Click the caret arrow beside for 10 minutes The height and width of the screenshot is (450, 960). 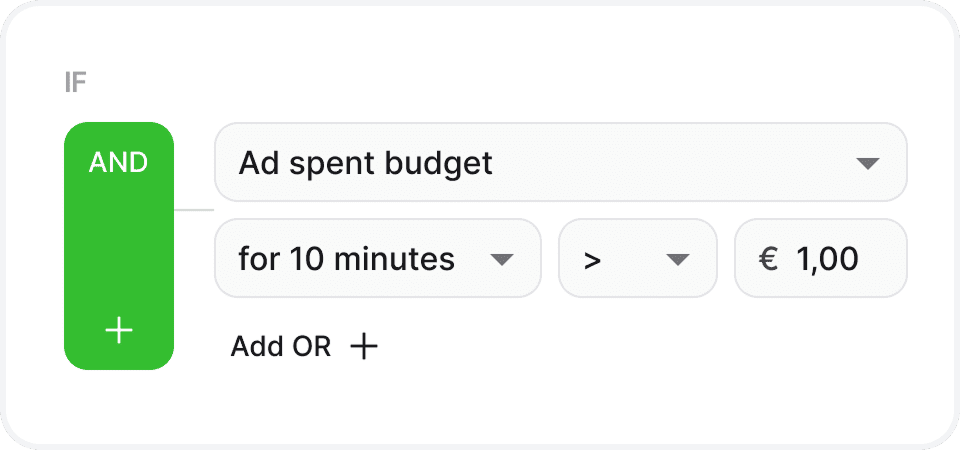501,260
